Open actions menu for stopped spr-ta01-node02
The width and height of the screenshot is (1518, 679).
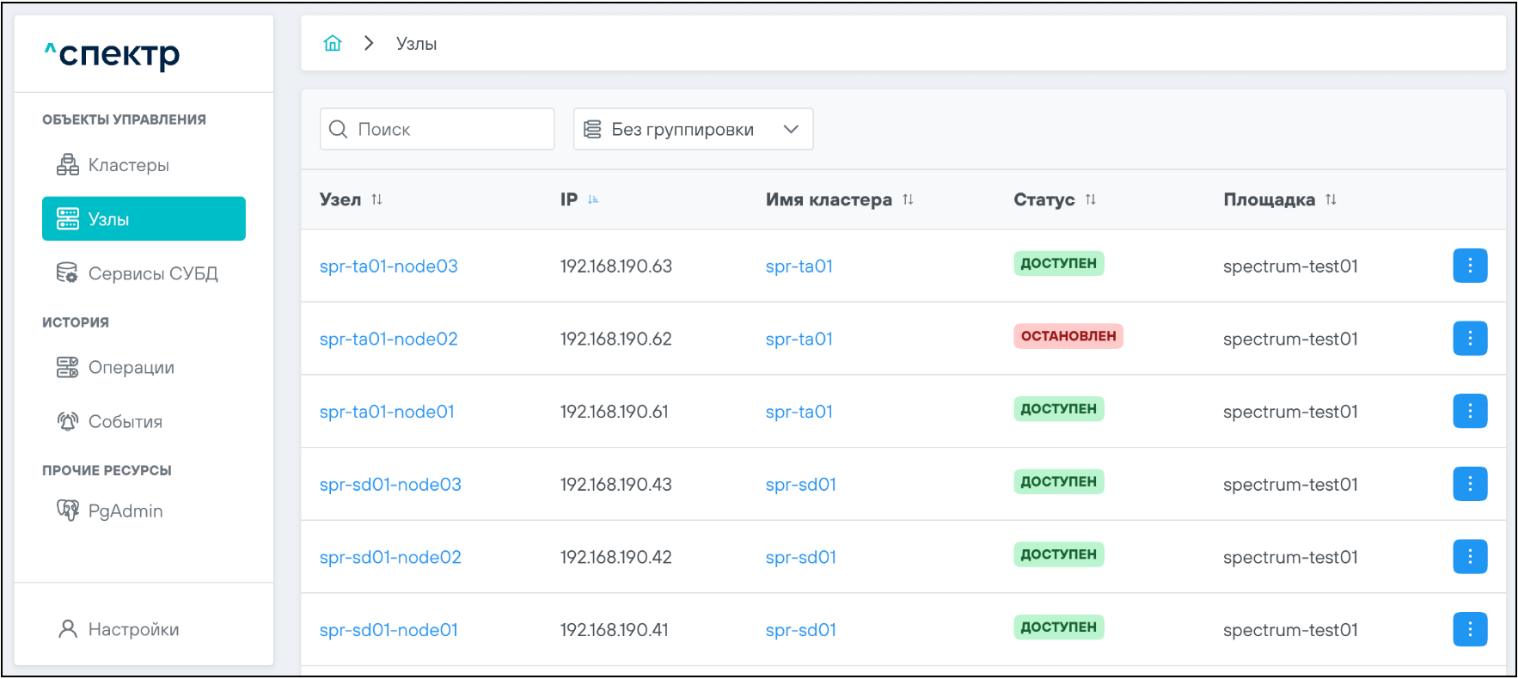click(1469, 339)
